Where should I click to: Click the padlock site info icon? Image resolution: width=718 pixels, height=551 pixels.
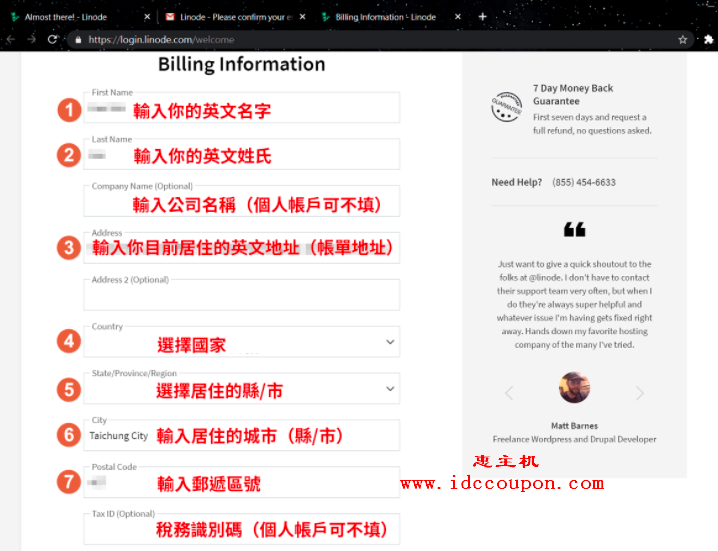77,40
